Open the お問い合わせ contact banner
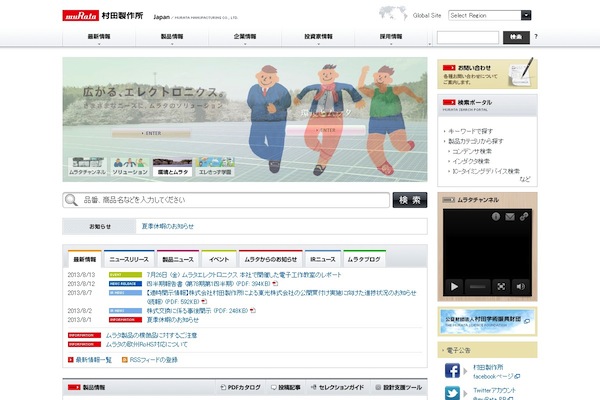The height and width of the screenshot is (400, 600). (487, 74)
